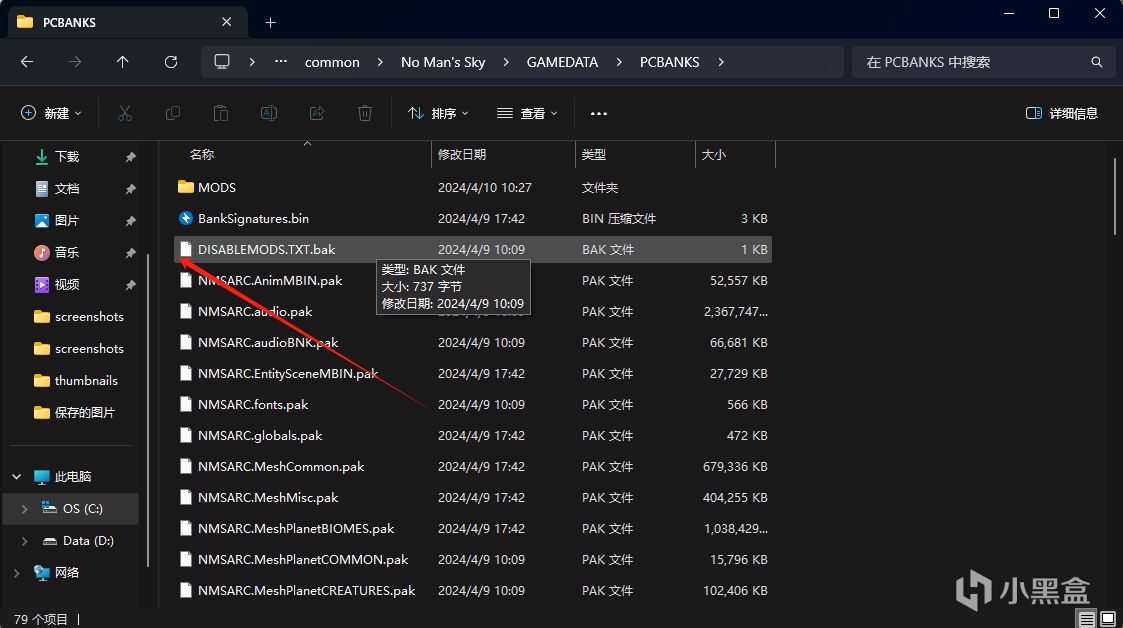The height and width of the screenshot is (628, 1123).
Task: Click the Rename icon in toolbar
Action: coord(269,113)
